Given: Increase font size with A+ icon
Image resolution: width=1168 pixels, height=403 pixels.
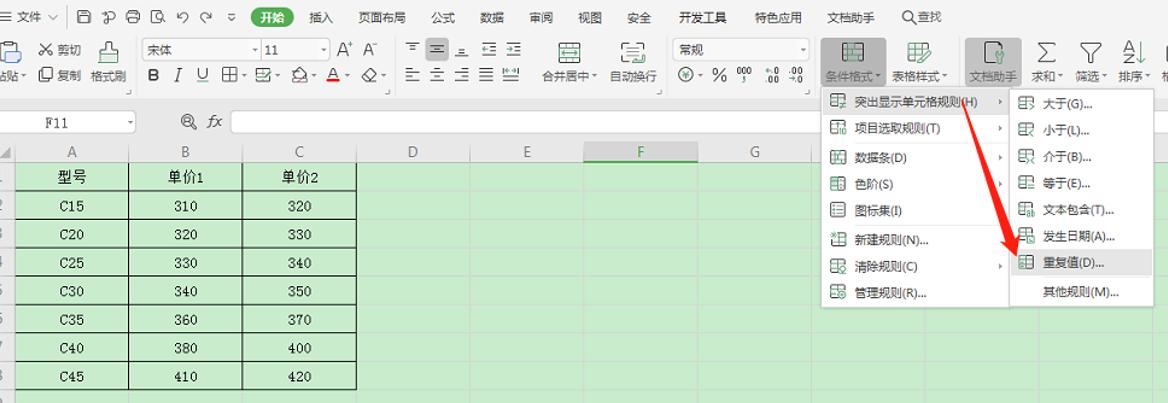Looking at the screenshot, I should coord(344,50).
